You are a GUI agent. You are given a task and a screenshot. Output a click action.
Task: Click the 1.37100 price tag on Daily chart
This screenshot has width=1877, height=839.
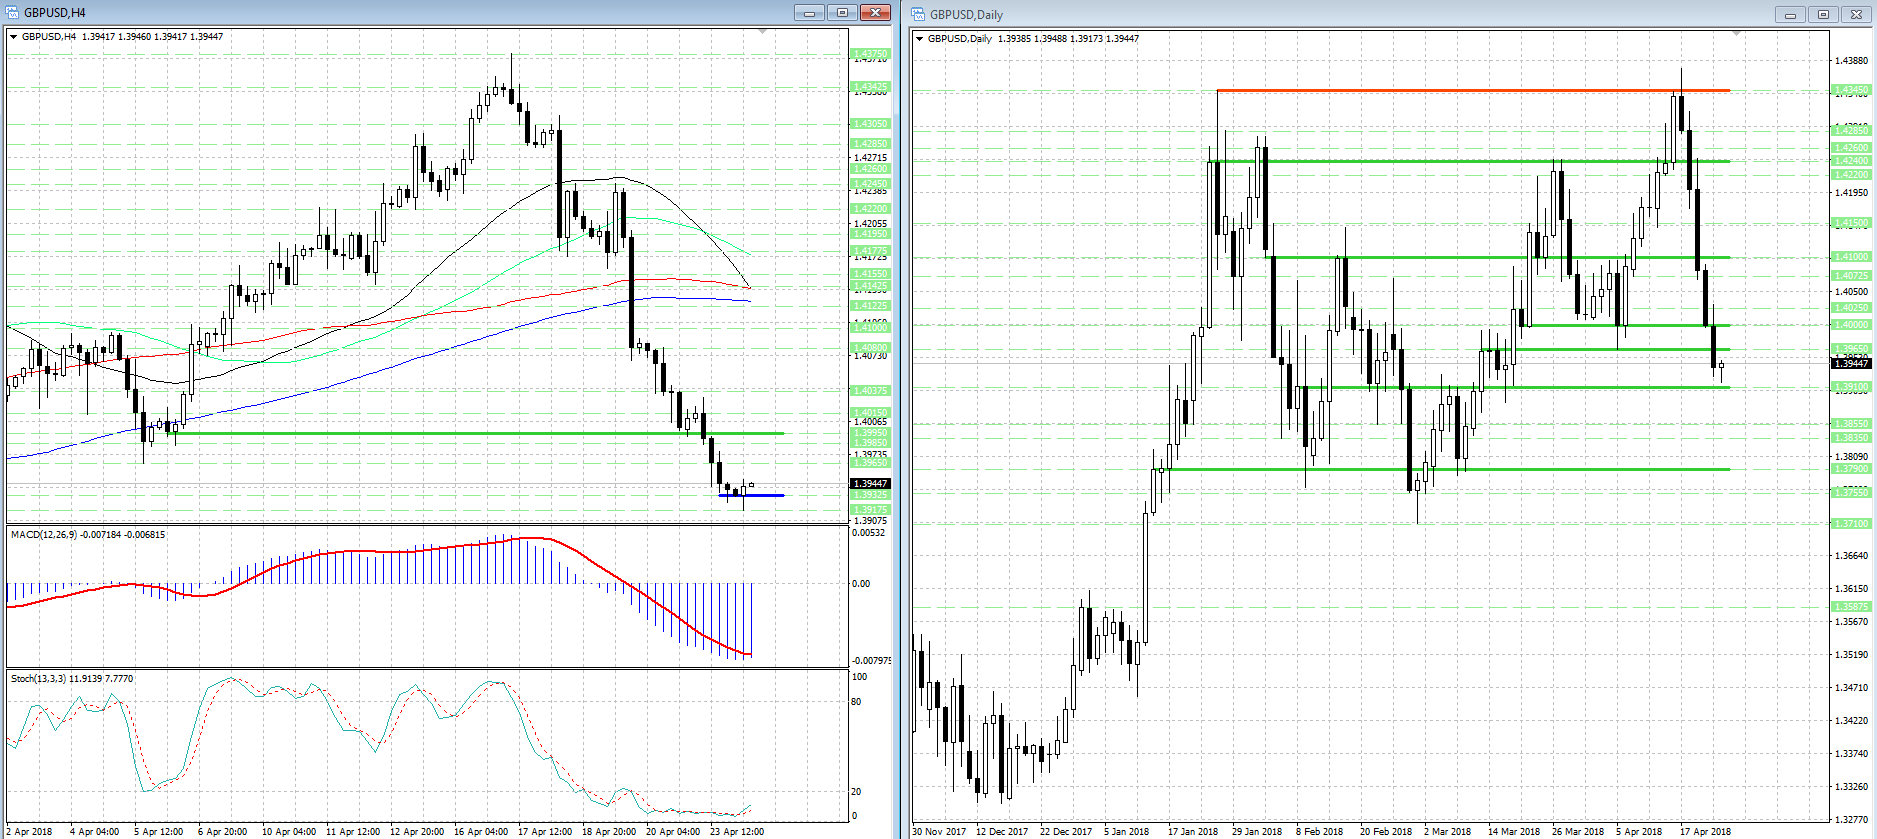pos(1851,524)
